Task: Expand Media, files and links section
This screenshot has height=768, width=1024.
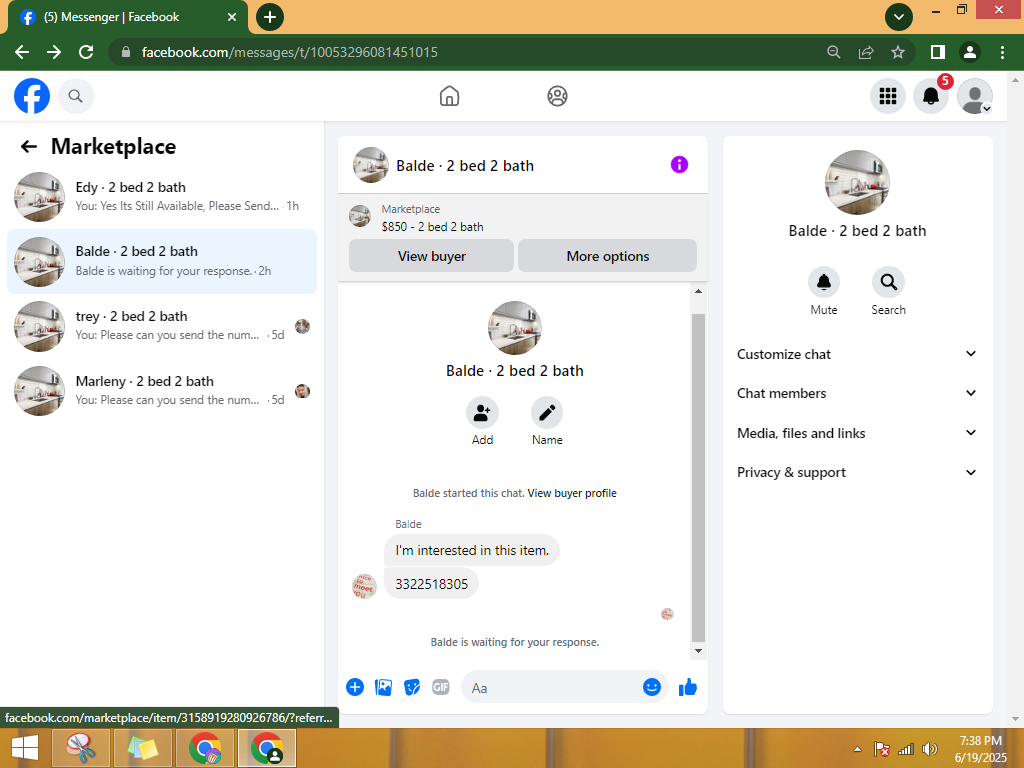Action: (x=857, y=433)
